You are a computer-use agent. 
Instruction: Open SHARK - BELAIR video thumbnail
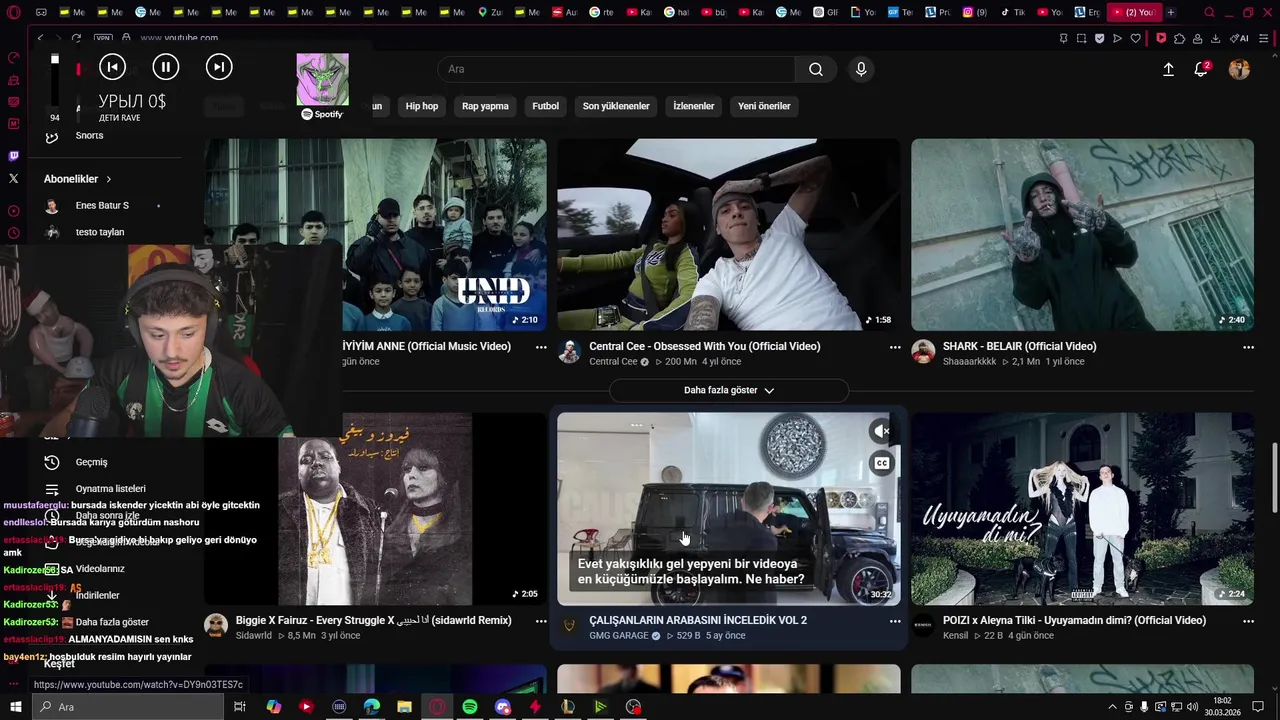click(1082, 235)
